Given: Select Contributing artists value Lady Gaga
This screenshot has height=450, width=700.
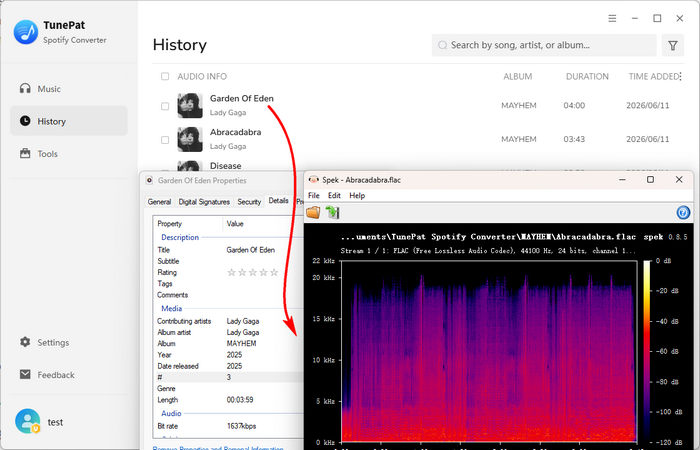Looking at the screenshot, I should pos(242,321).
